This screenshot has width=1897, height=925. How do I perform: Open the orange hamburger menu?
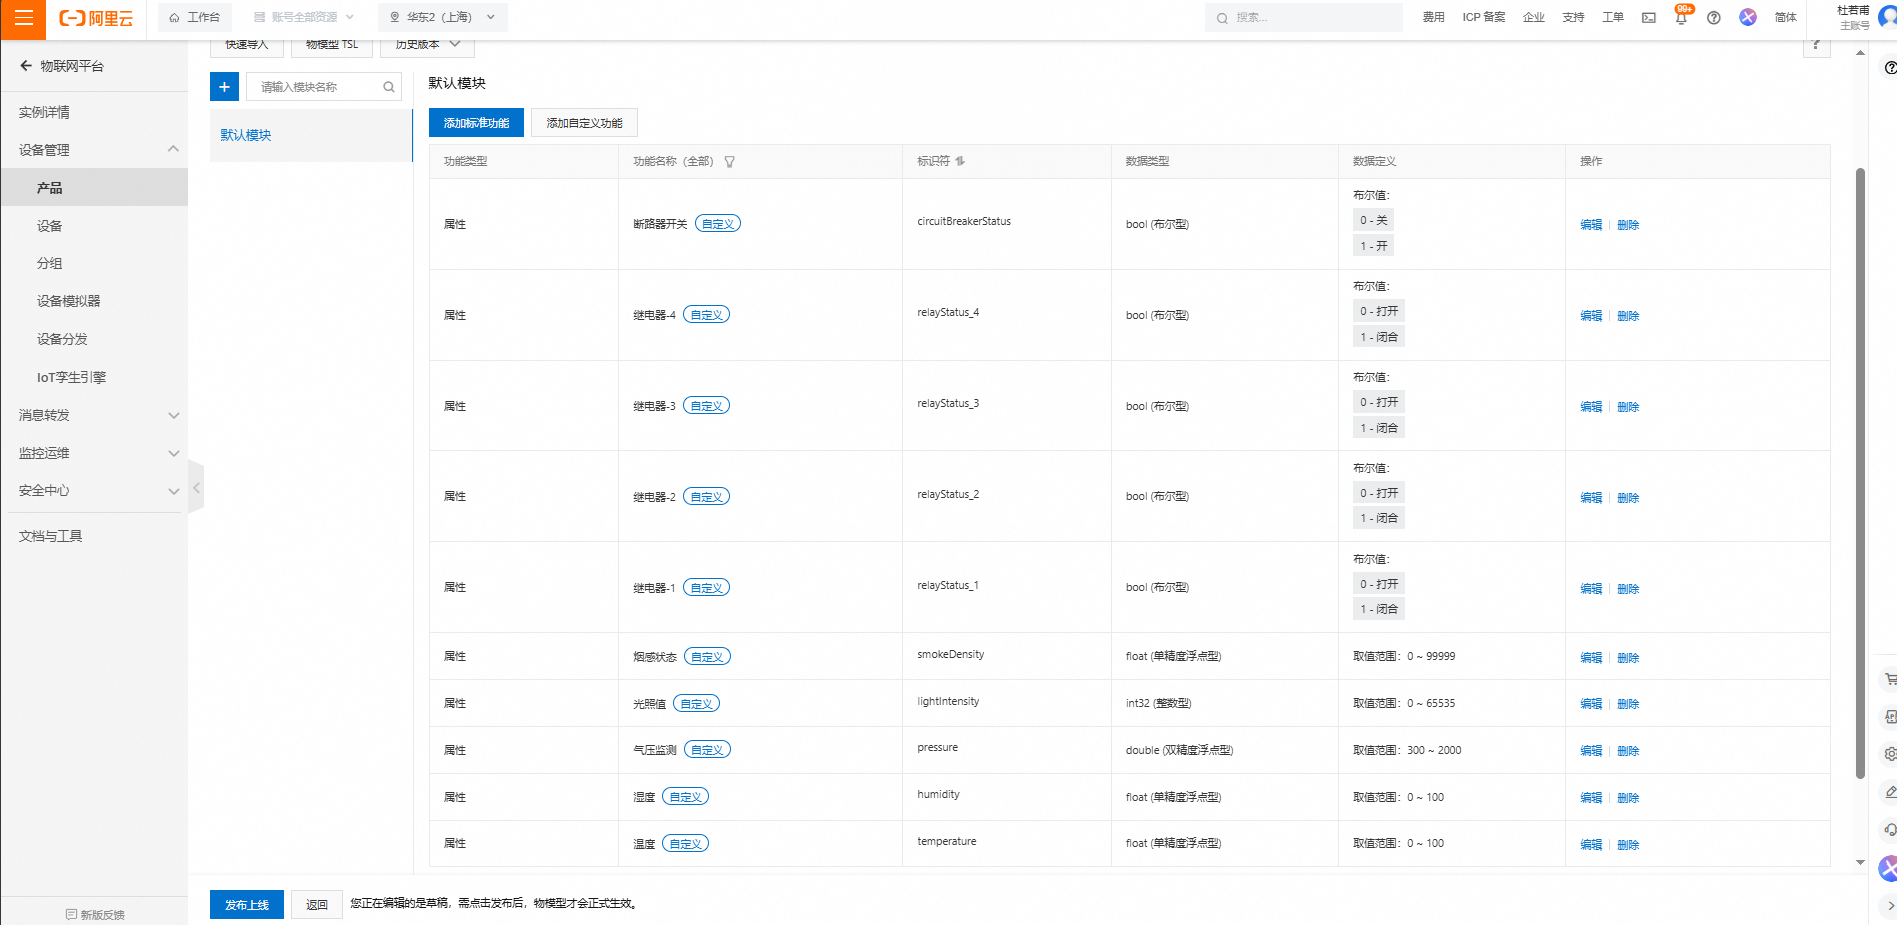point(23,18)
